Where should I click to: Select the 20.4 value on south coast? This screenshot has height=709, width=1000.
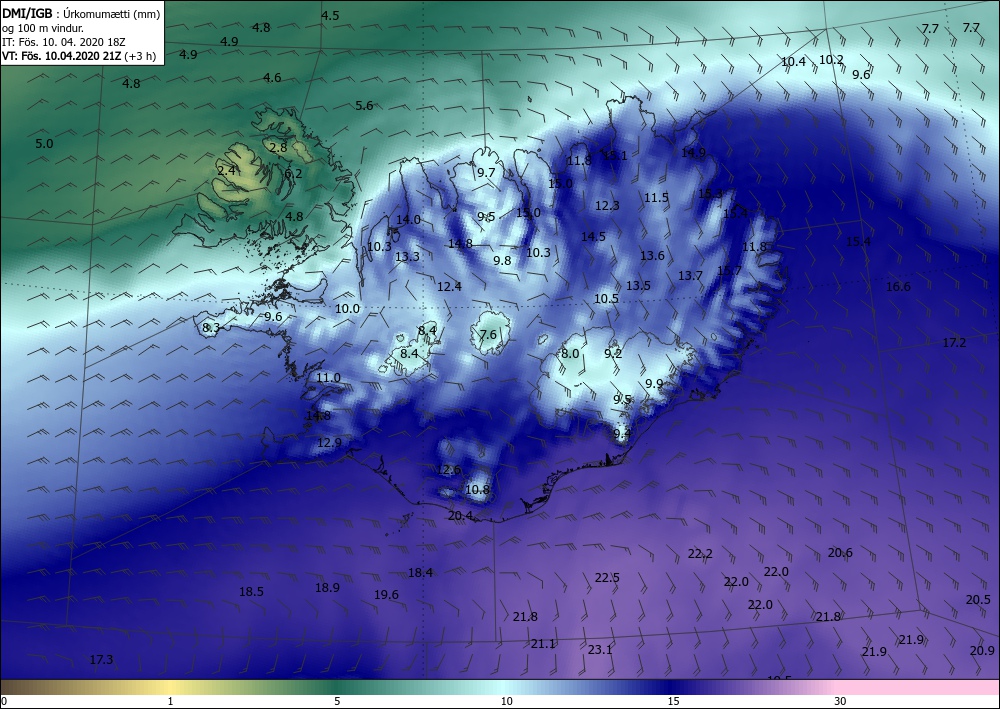click(460, 515)
